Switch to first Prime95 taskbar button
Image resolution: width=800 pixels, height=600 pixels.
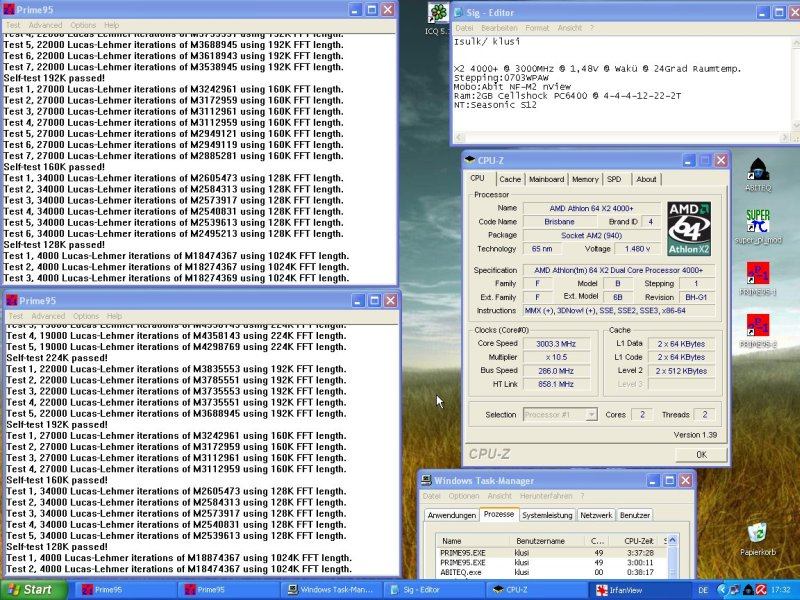click(x=125, y=590)
